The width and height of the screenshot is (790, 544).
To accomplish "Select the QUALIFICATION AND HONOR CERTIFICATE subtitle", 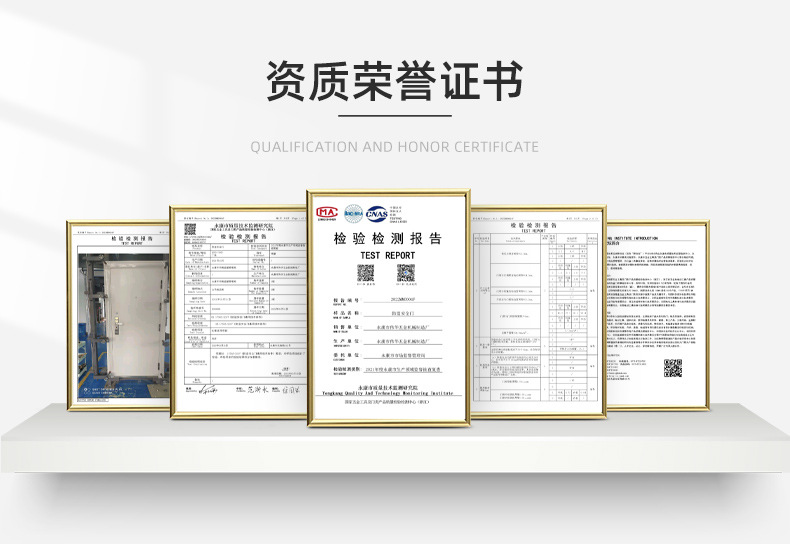I will (x=394, y=147).
